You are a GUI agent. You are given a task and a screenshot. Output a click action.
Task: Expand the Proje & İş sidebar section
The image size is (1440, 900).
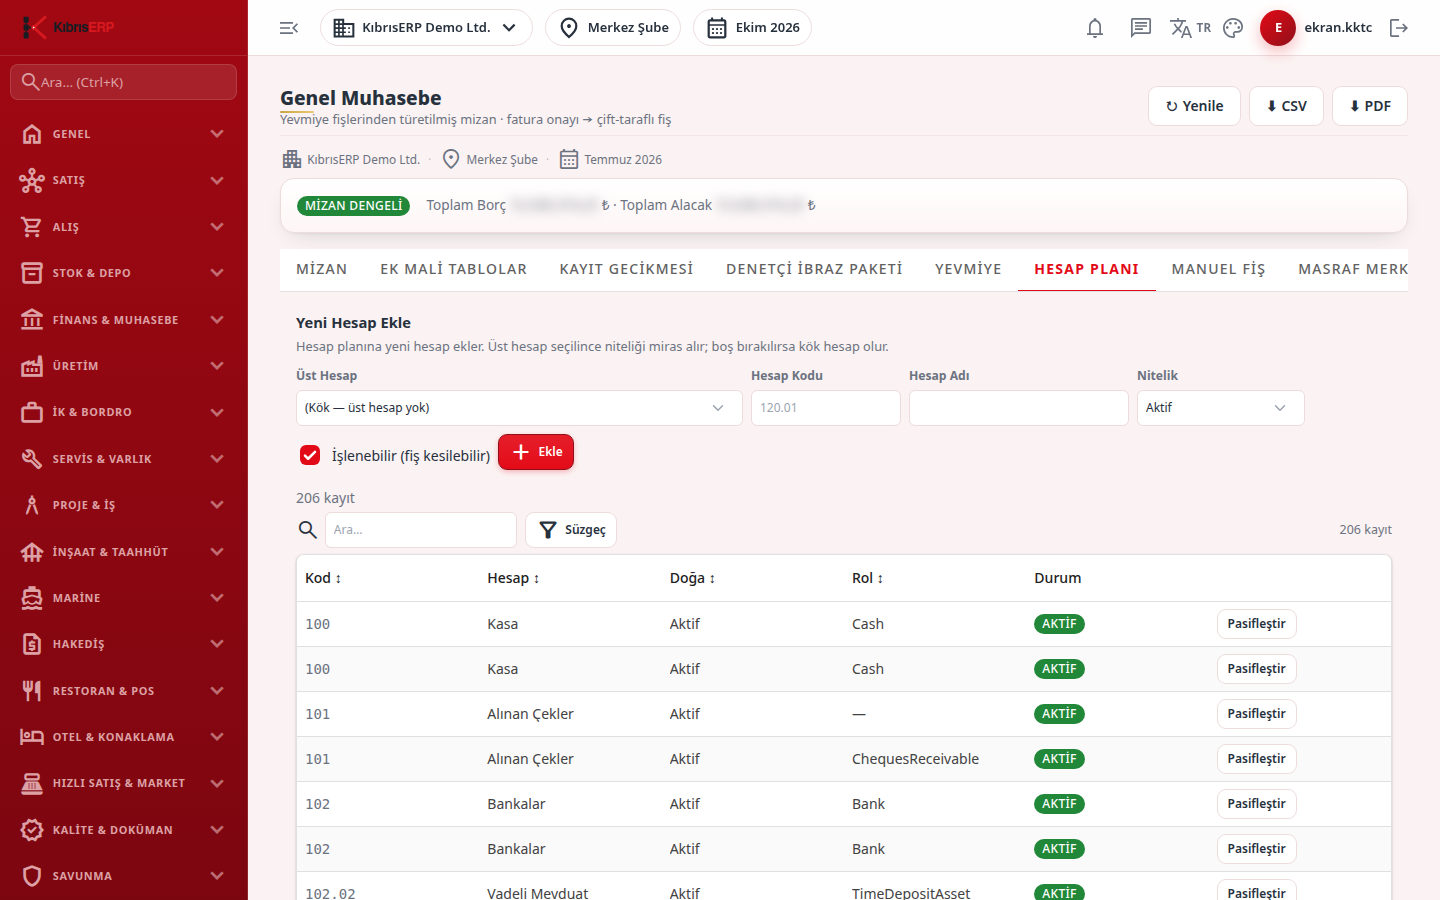pyautogui.click(x=124, y=505)
